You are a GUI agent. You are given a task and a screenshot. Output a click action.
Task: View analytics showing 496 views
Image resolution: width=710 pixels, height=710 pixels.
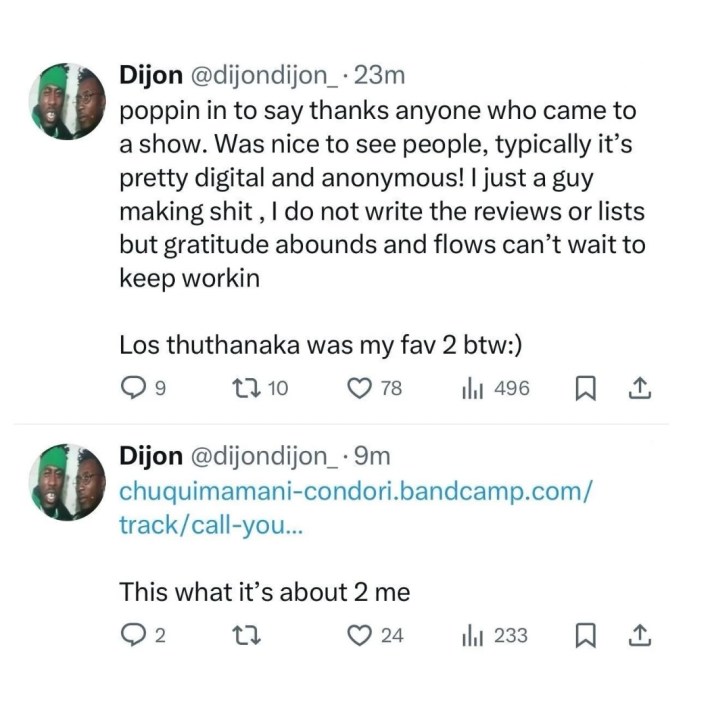click(470, 388)
